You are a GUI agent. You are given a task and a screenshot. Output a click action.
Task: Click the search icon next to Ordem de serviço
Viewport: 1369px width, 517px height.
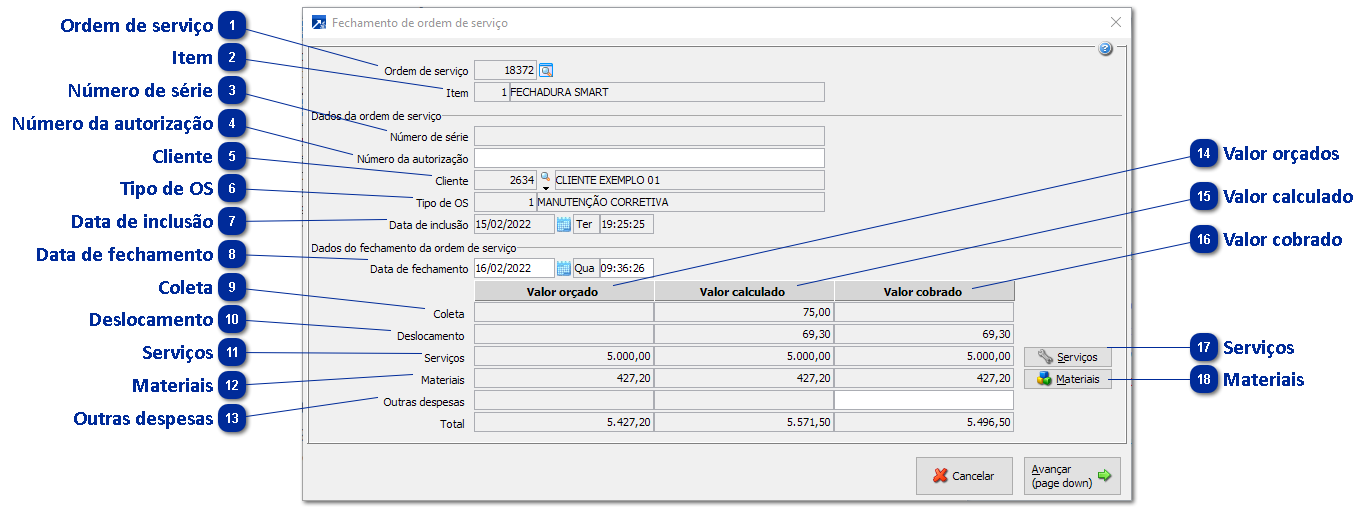pos(546,70)
